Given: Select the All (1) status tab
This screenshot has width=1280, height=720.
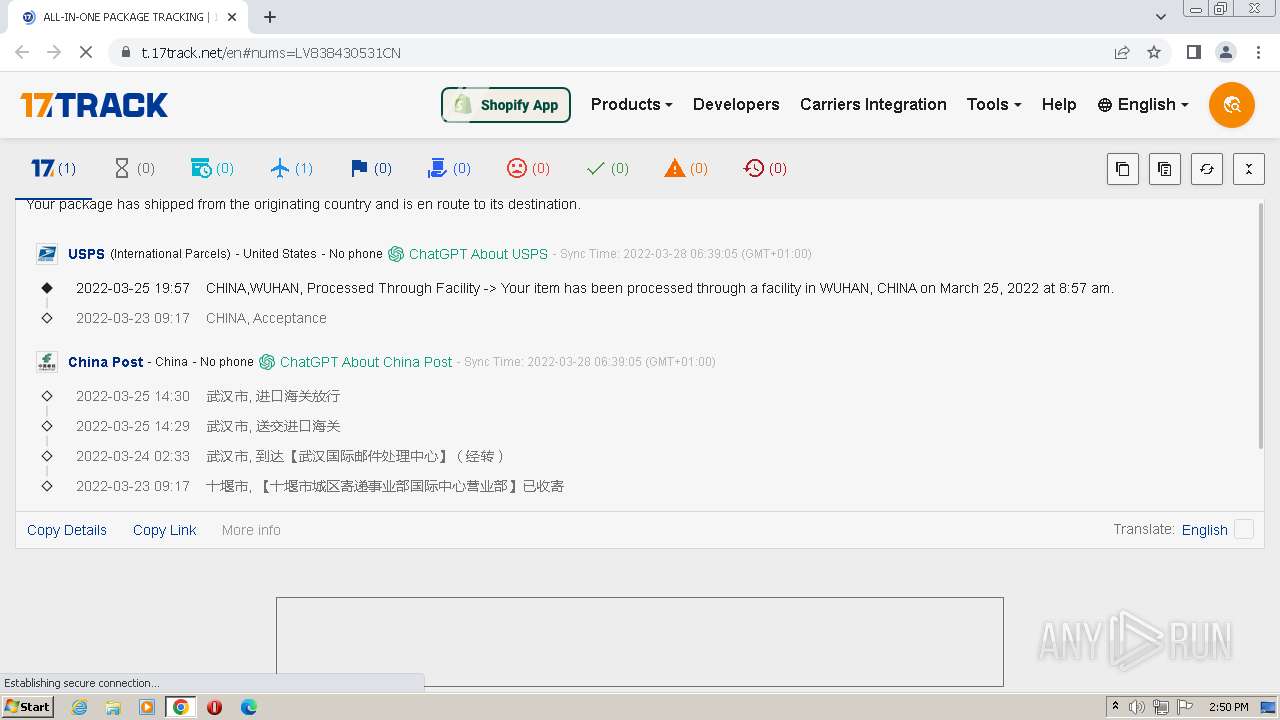Looking at the screenshot, I should point(54,168).
